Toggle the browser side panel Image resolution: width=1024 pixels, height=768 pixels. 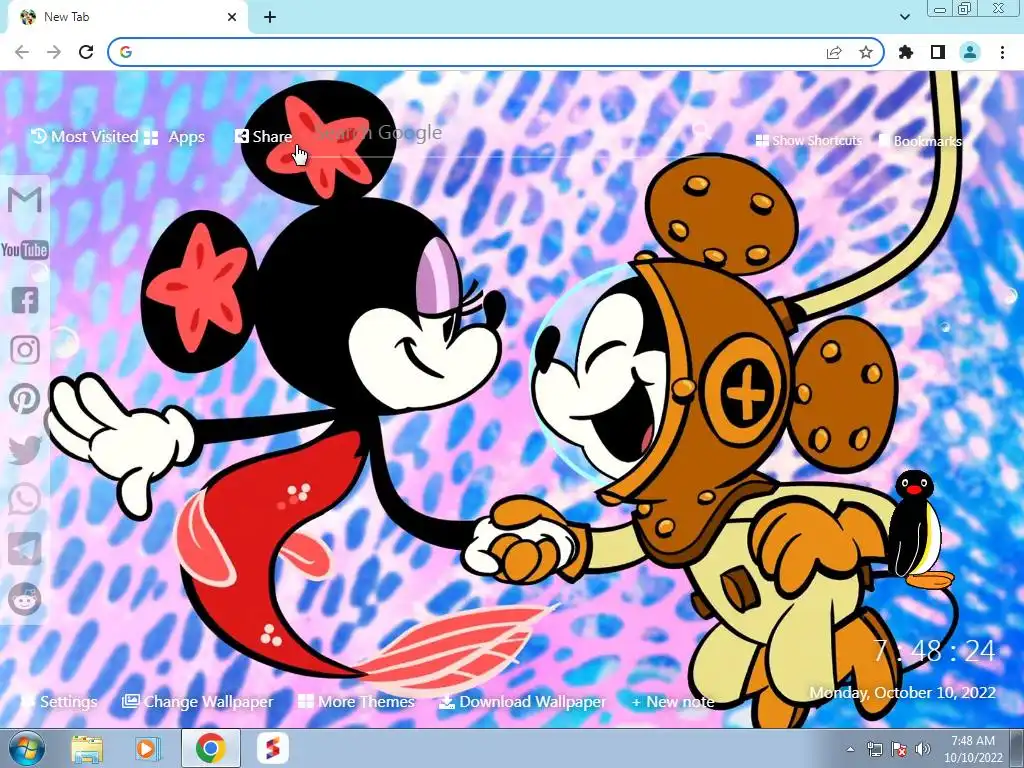[938, 52]
